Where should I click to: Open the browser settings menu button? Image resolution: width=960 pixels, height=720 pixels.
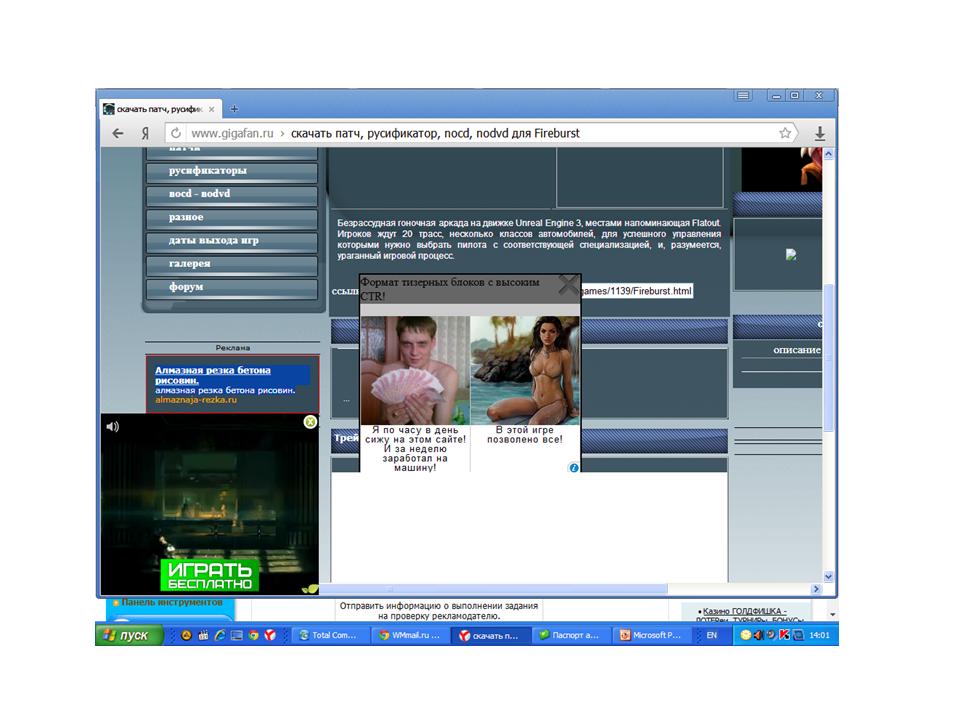pyautogui.click(x=743, y=96)
